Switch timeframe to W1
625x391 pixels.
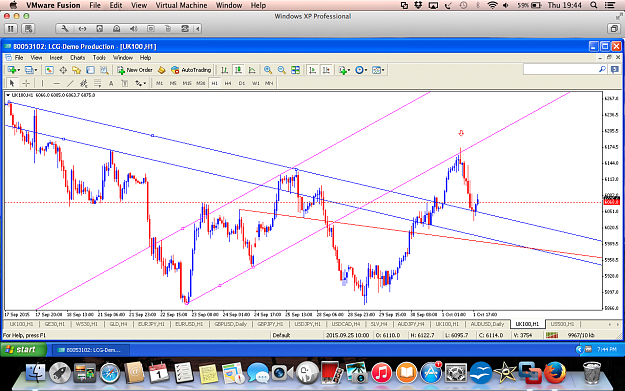pyautogui.click(x=256, y=83)
